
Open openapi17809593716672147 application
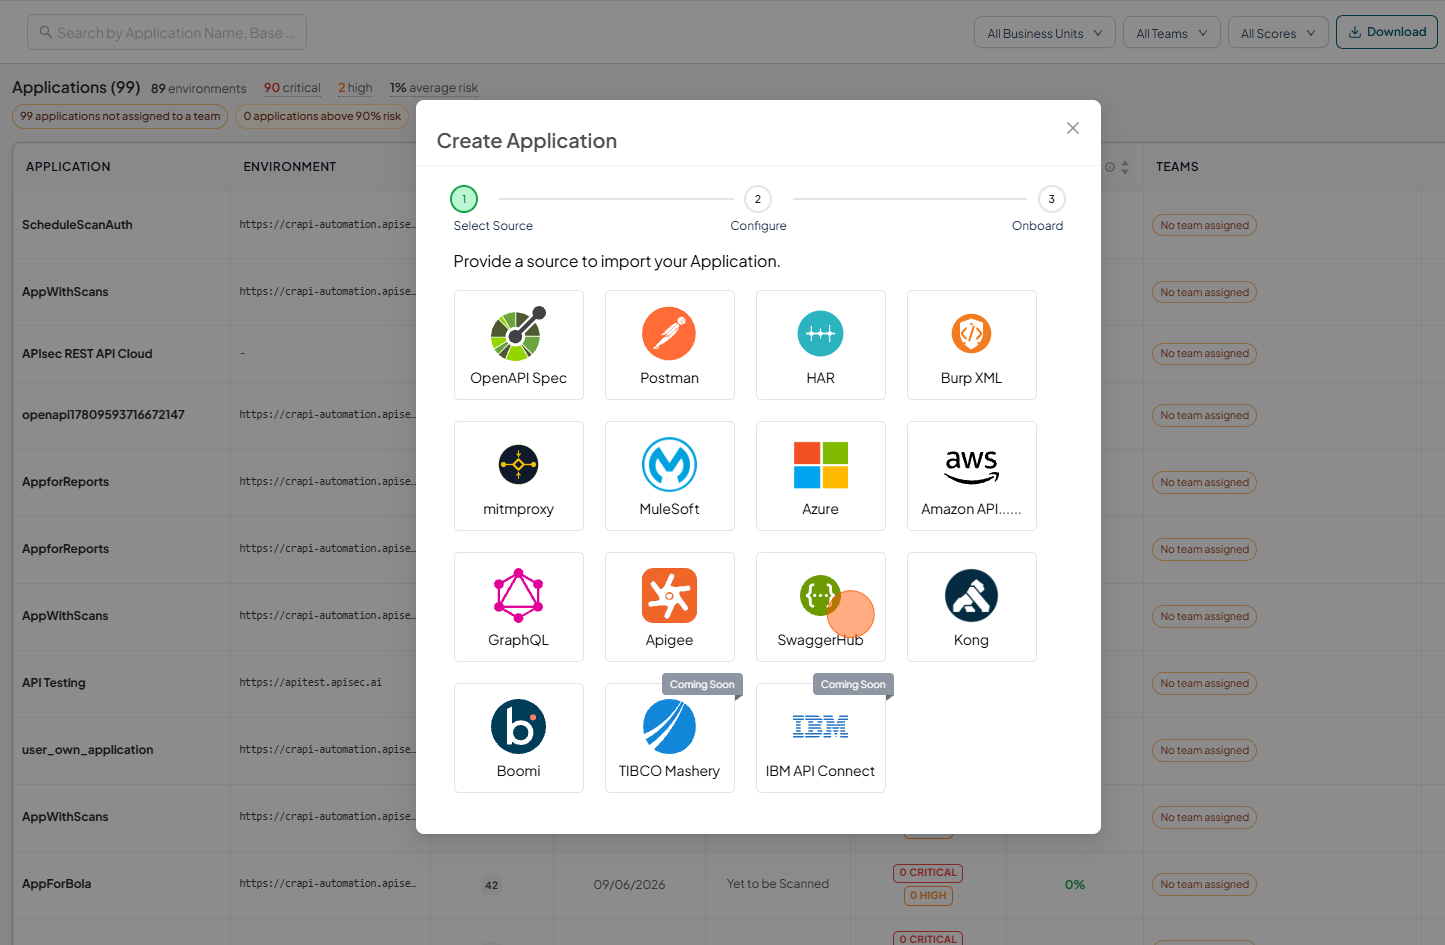103,415
